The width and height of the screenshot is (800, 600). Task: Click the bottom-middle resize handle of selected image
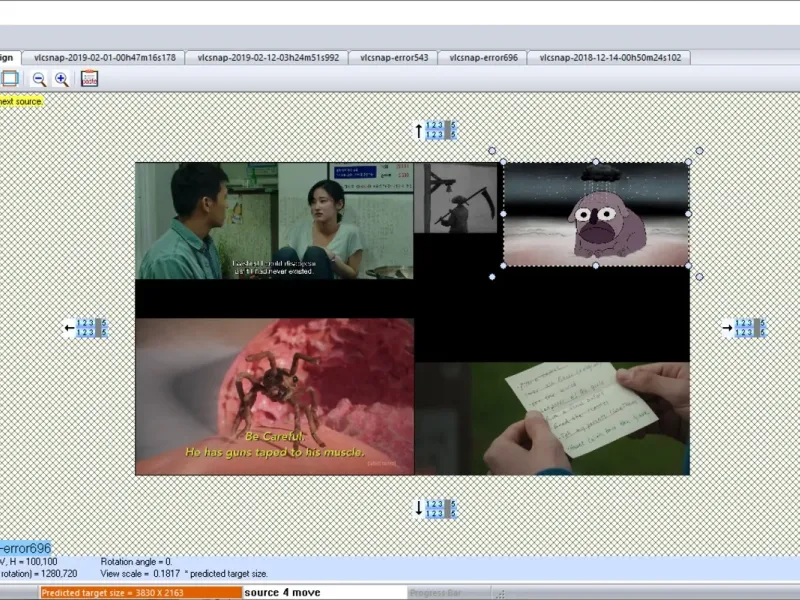[596, 266]
